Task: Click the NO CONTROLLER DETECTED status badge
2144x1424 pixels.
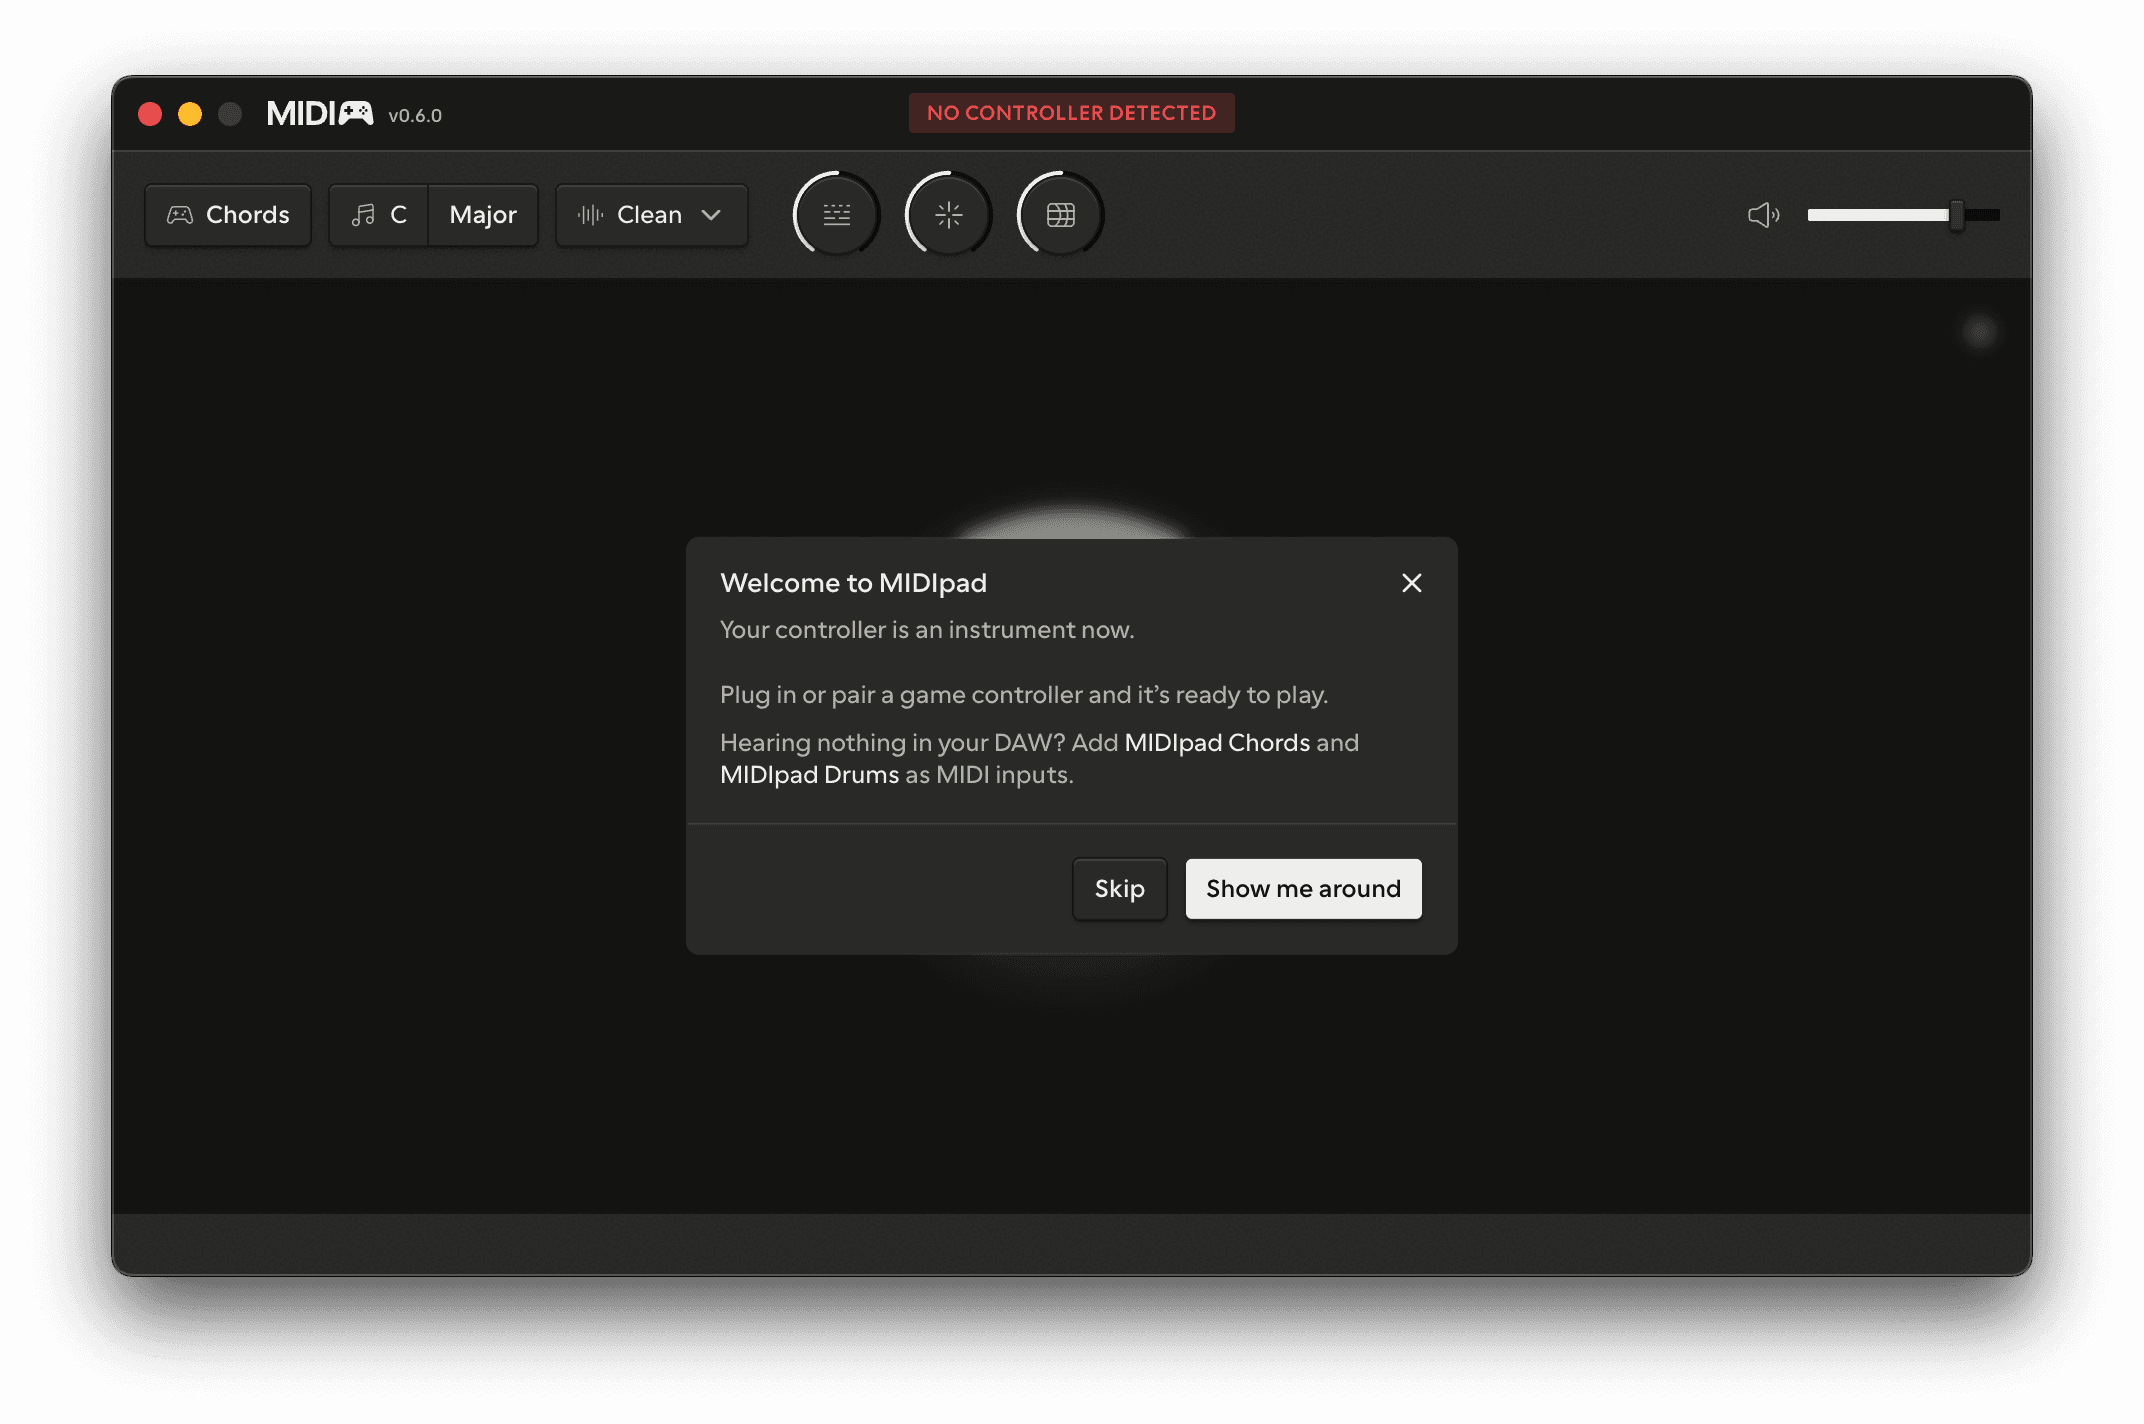Action: click(x=1071, y=113)
